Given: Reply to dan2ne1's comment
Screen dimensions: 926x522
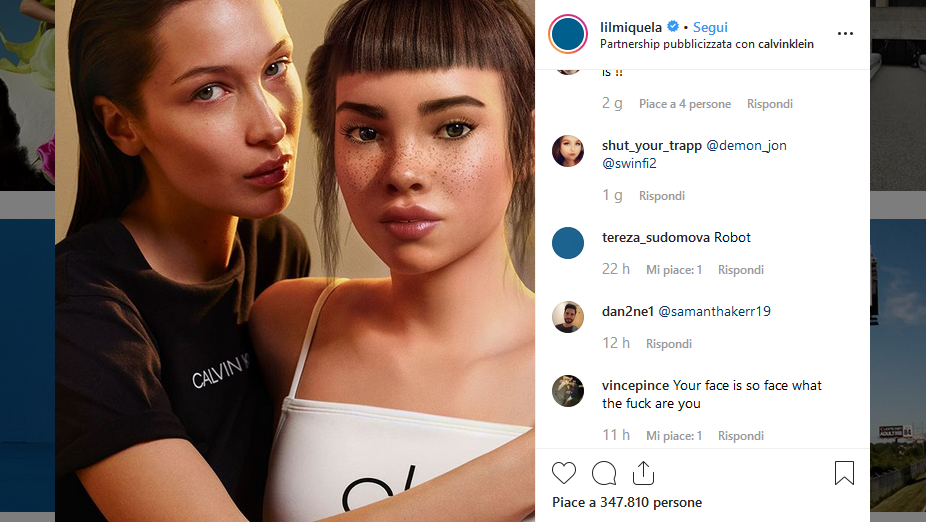Looking at the screenshot, I should [x=669, y=344].
